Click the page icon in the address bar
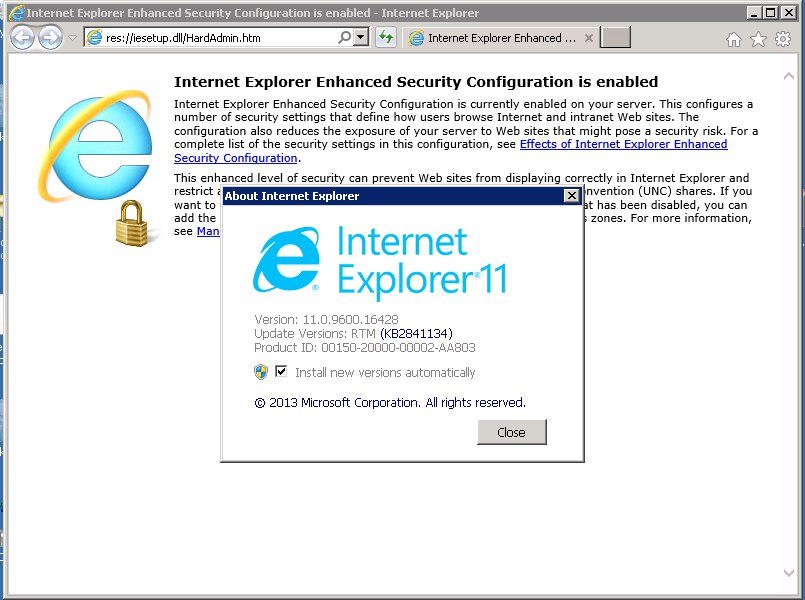805x600 pixels. click(94, 37)
